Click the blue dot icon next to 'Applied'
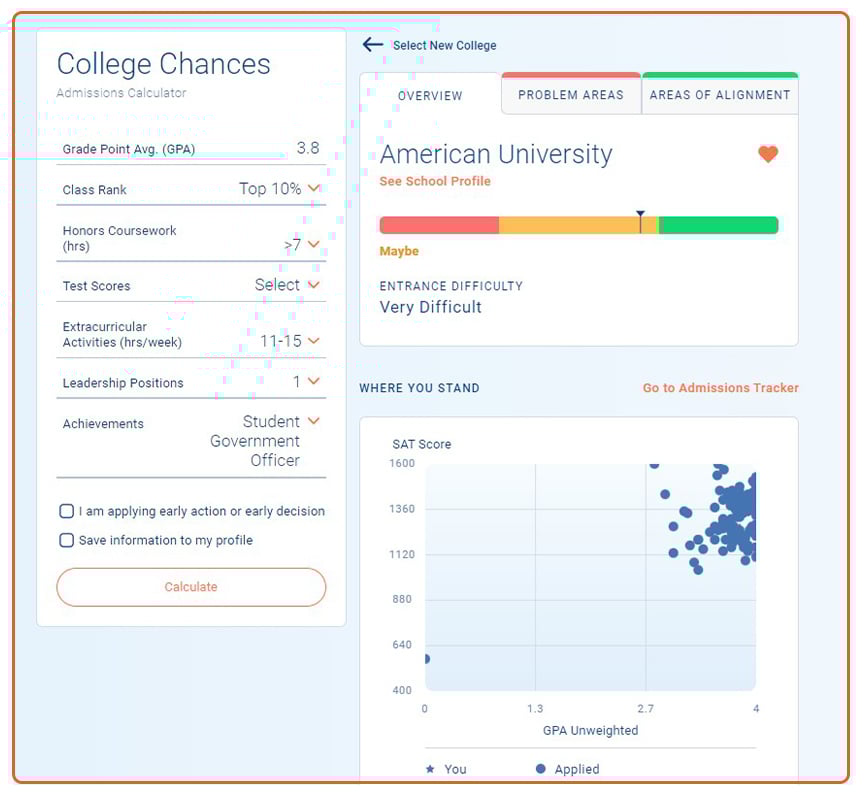The image size is (866, 797). [x=540, y=769]
